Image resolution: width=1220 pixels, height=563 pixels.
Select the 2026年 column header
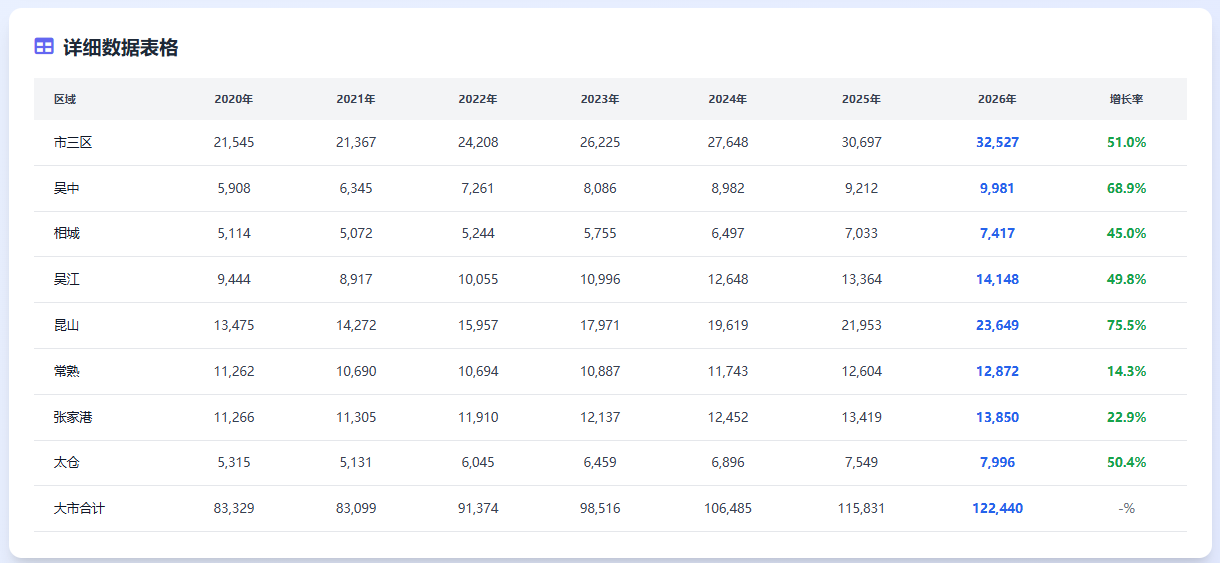(997, 99)
